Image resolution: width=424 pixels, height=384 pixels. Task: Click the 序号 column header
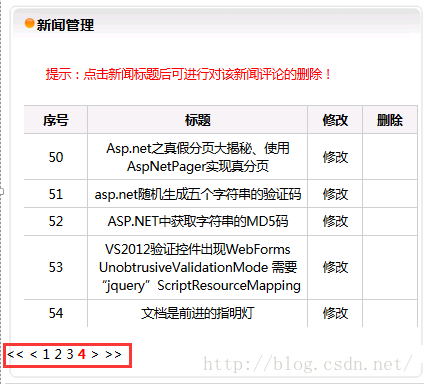[x=56, y=120]
